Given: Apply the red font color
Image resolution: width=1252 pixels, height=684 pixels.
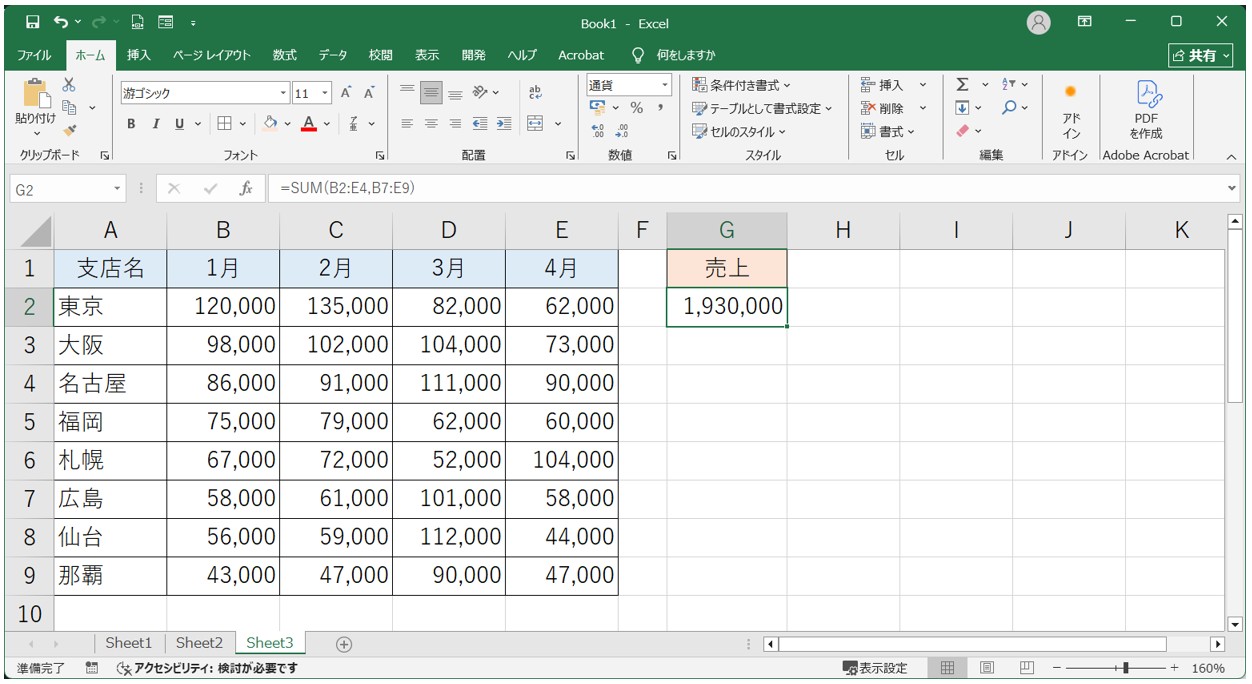Looking at the screenshot, I should (x=309, y=124).
